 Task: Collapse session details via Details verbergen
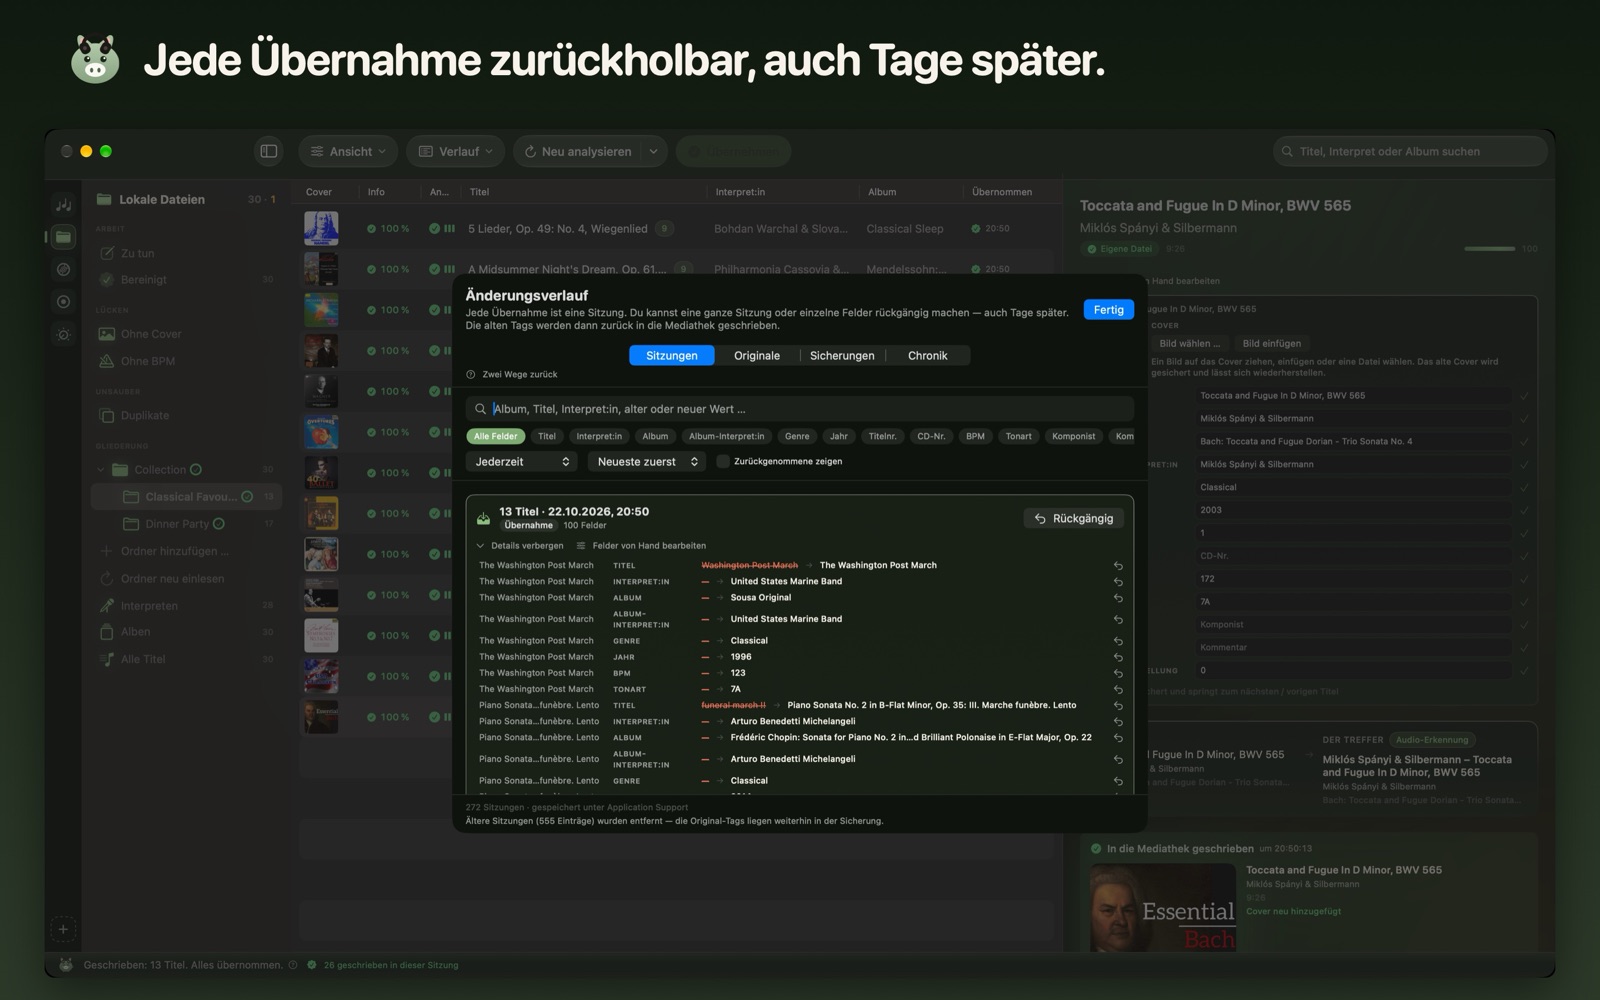click(520, 546)
